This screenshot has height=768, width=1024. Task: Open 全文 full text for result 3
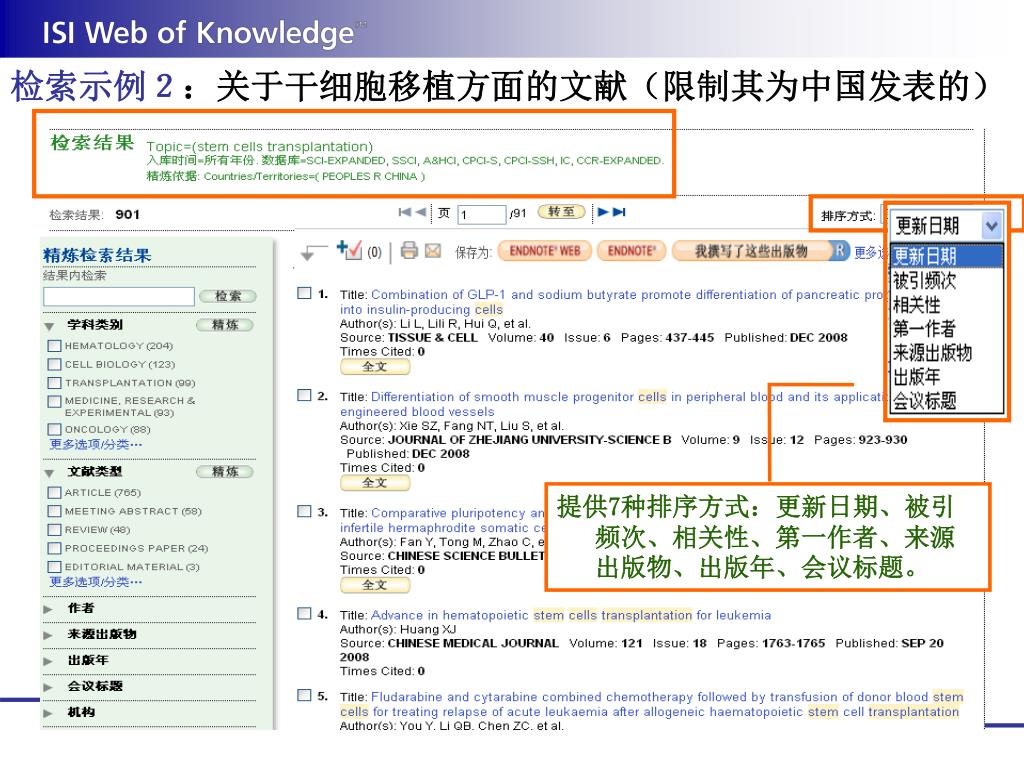(x=375, y=585)
